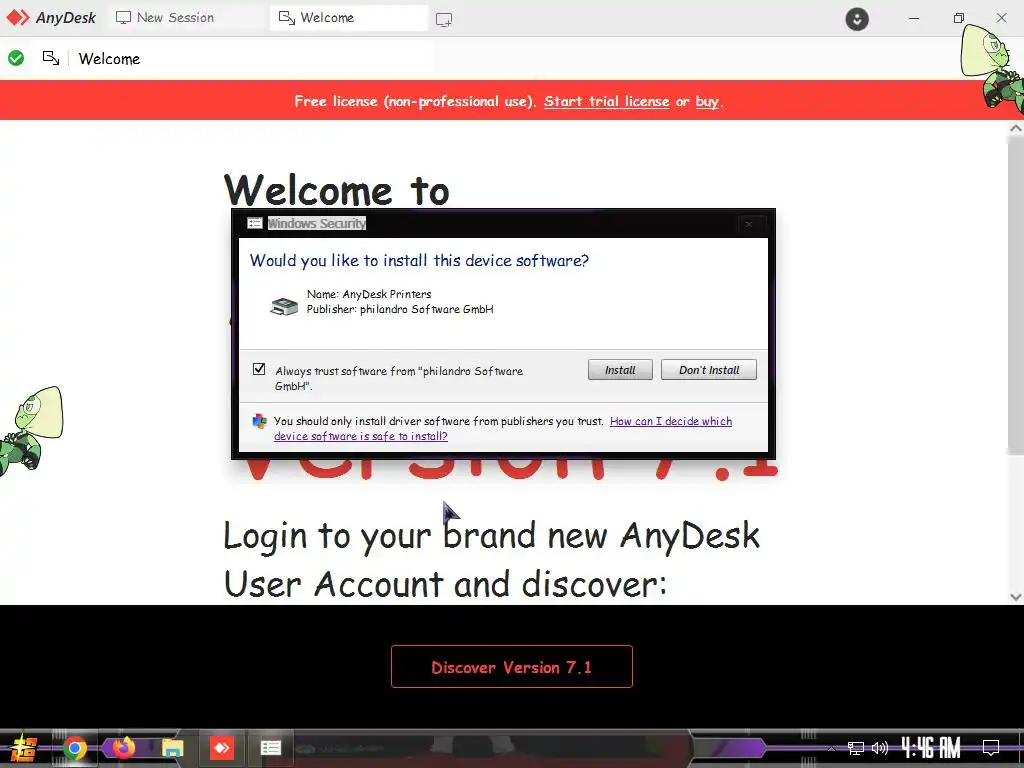The height and width of the screenshot is (768, 1024).
Task: Close the Windows Security dialog
Action: (x=748, y=224)
